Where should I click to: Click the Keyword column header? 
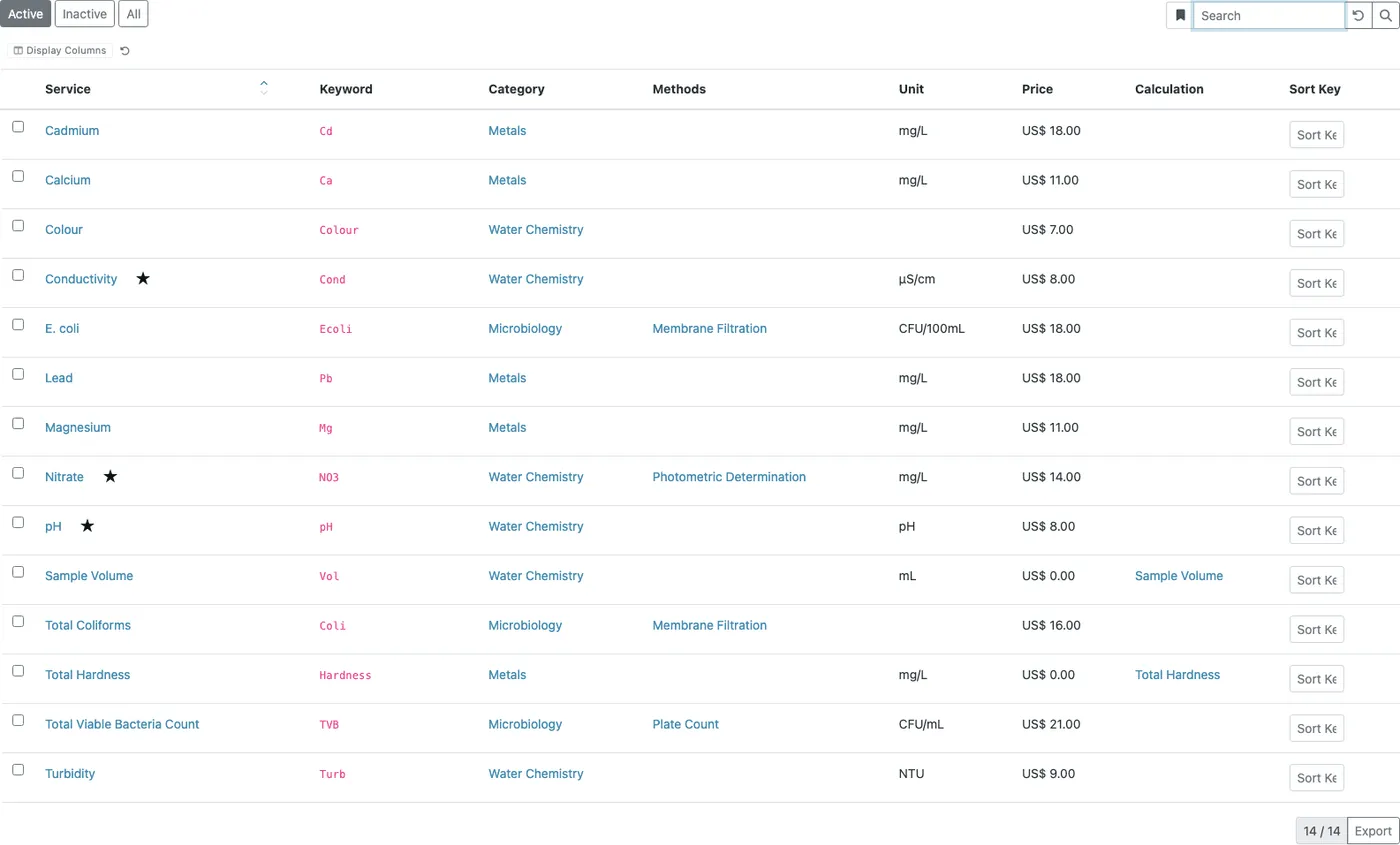pyautogui.click(x=346, y=89)
